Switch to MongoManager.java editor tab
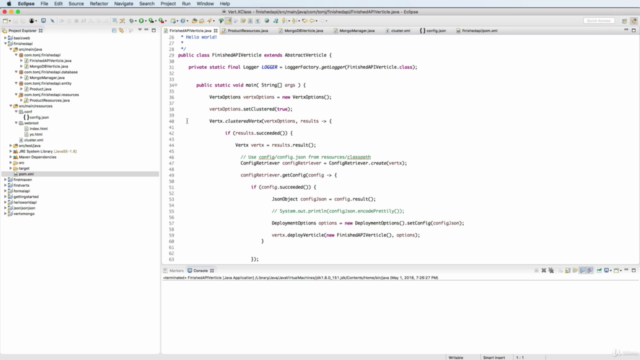Image resolution: width=640 pixels, height=360 pixels. [x=356, y=31]
